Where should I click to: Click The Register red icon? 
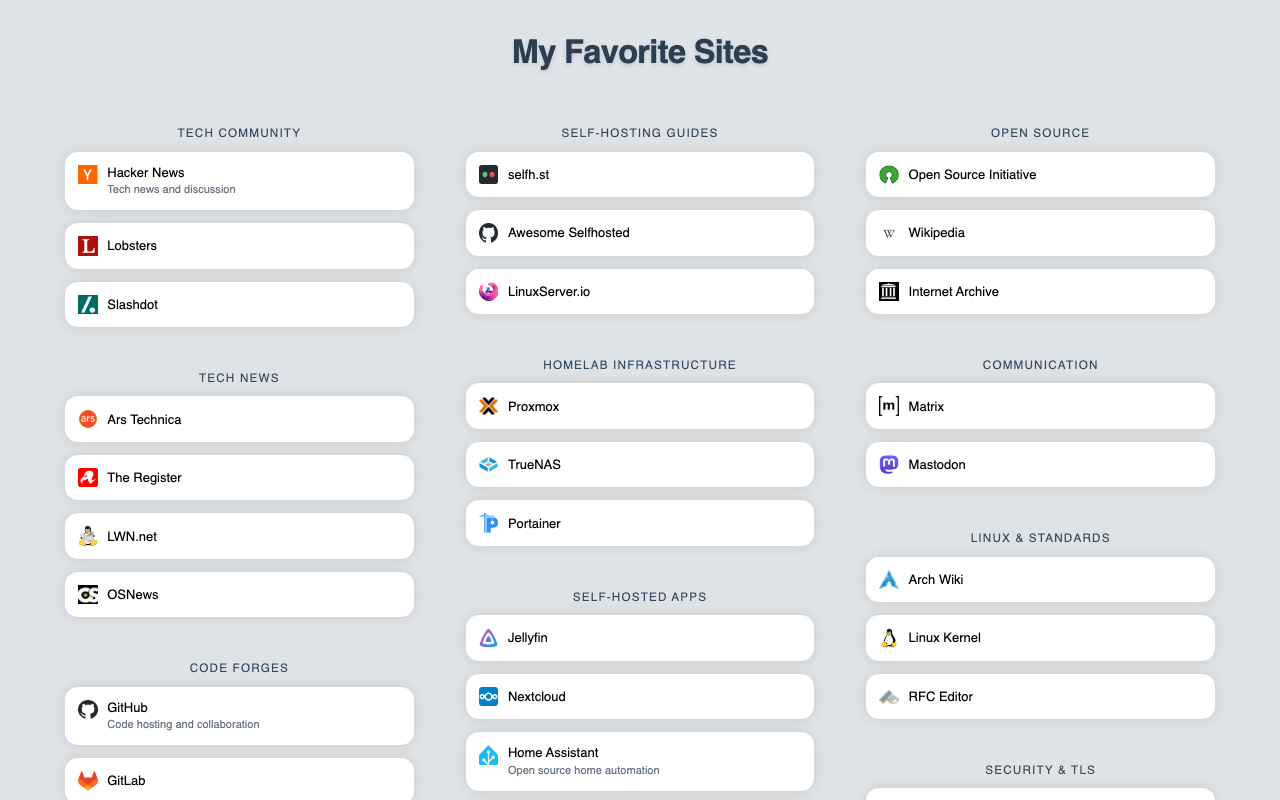coord(88,478)
